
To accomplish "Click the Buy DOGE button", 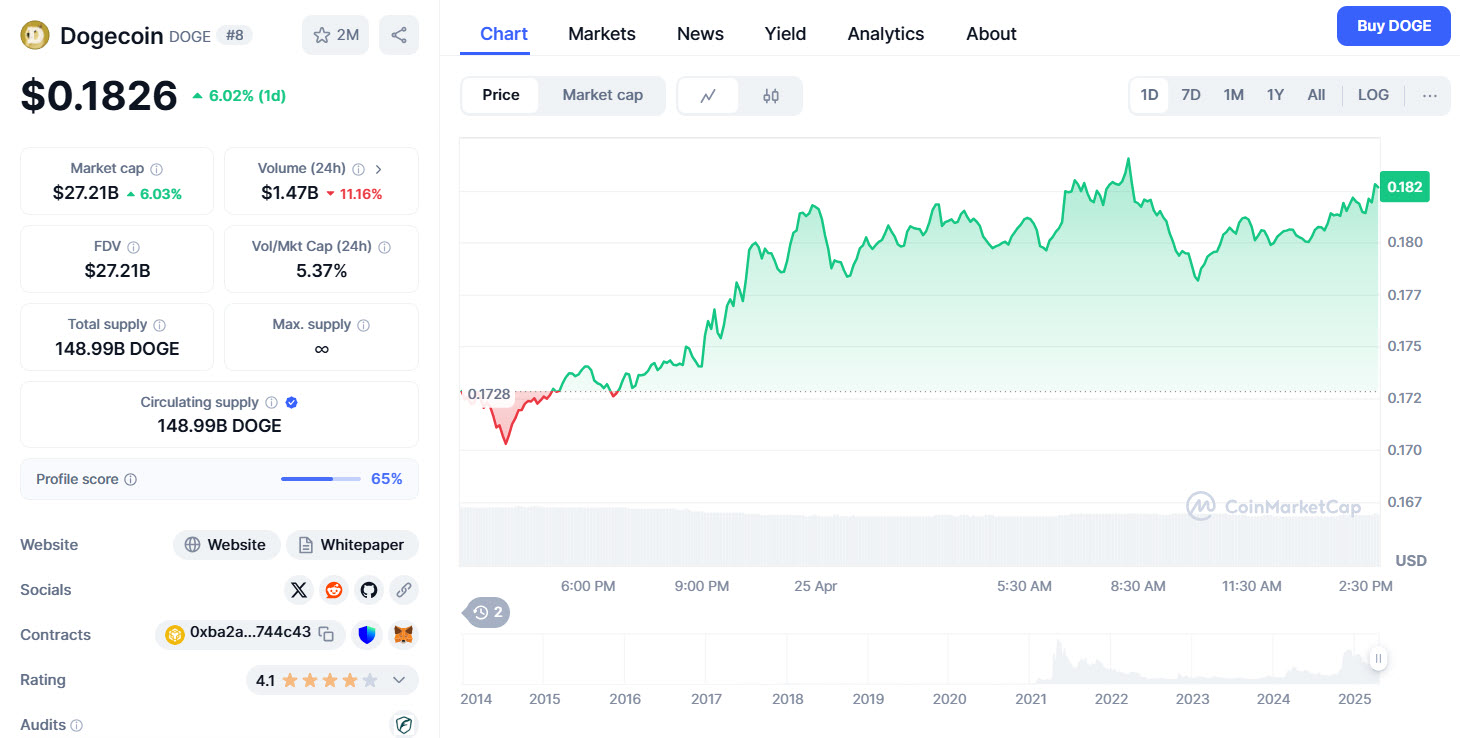I will 1392,26.
